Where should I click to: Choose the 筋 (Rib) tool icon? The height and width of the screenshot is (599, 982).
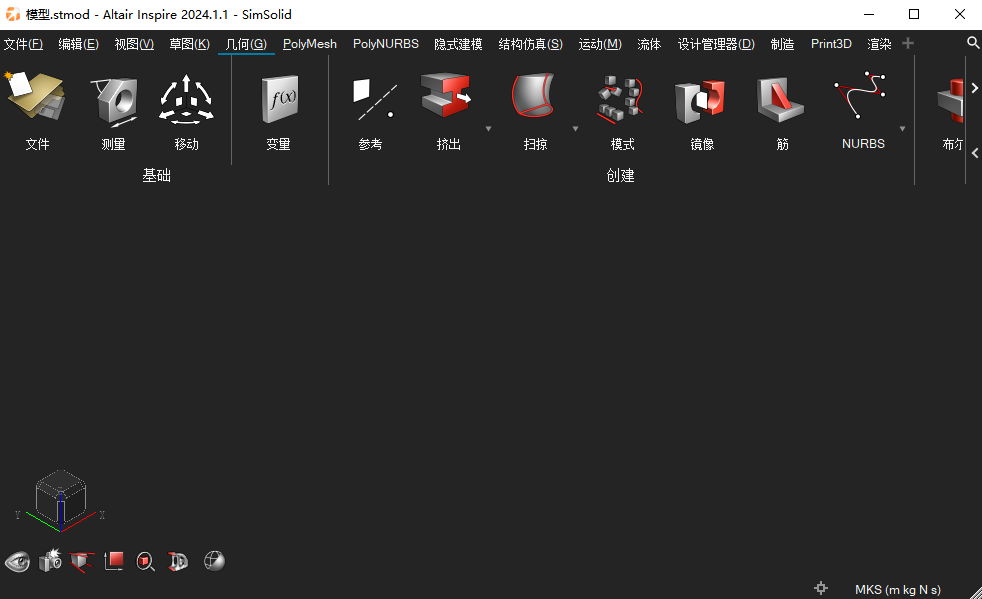pos(781,99)
